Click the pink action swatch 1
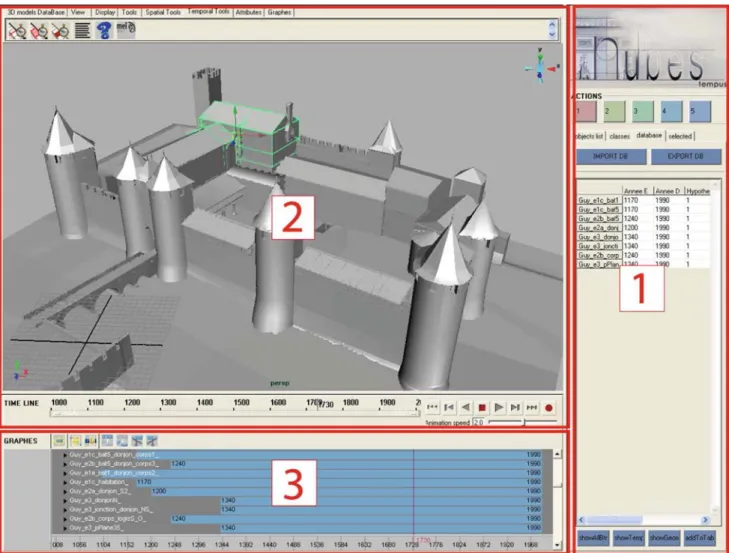The image size is (729, 553). tap(585, 112)
